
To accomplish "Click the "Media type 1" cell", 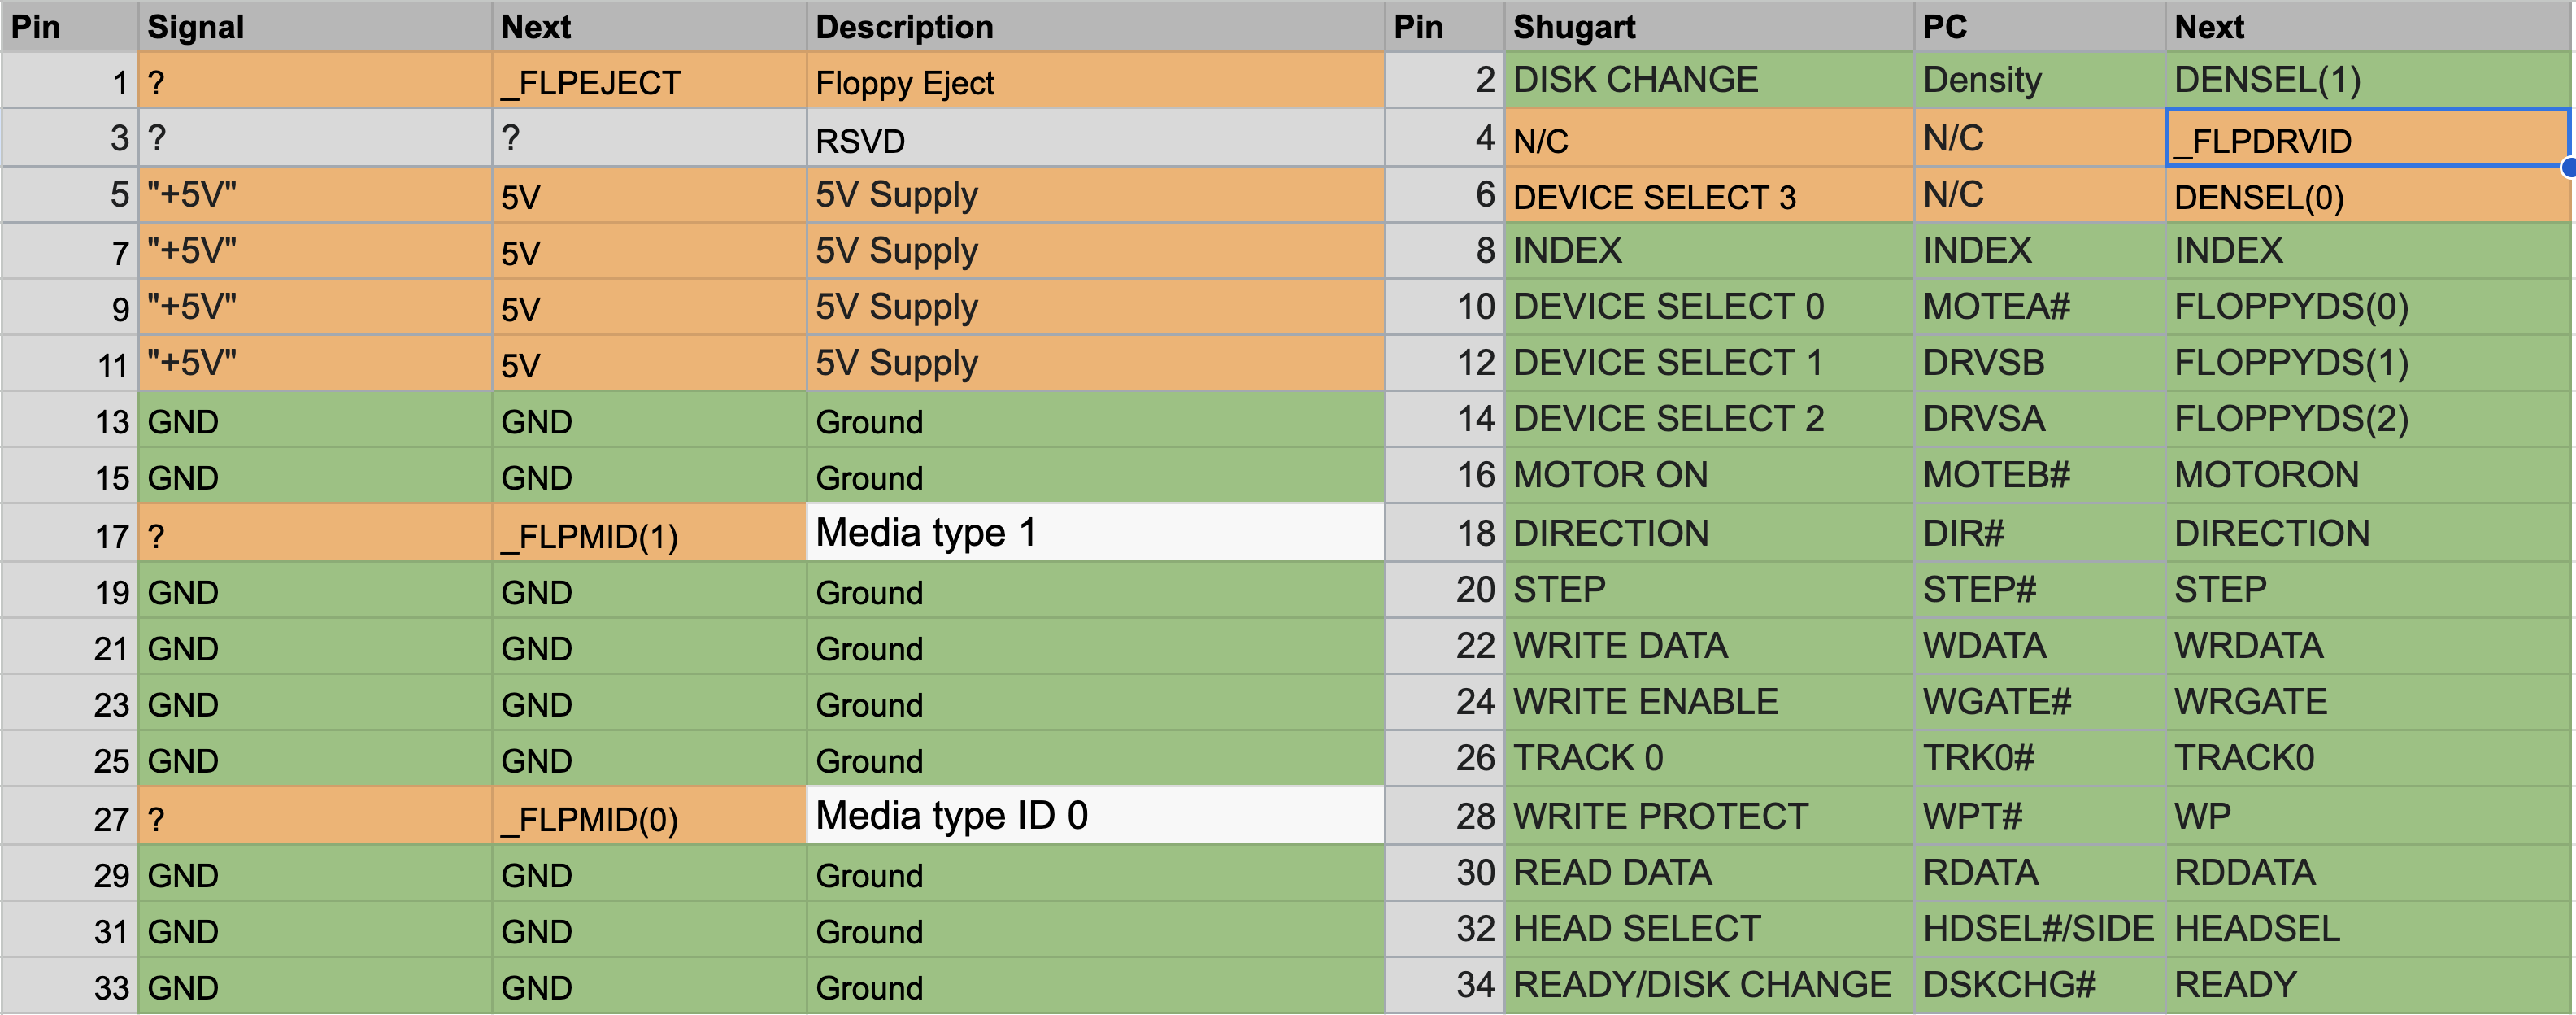I will point(1094,533).
